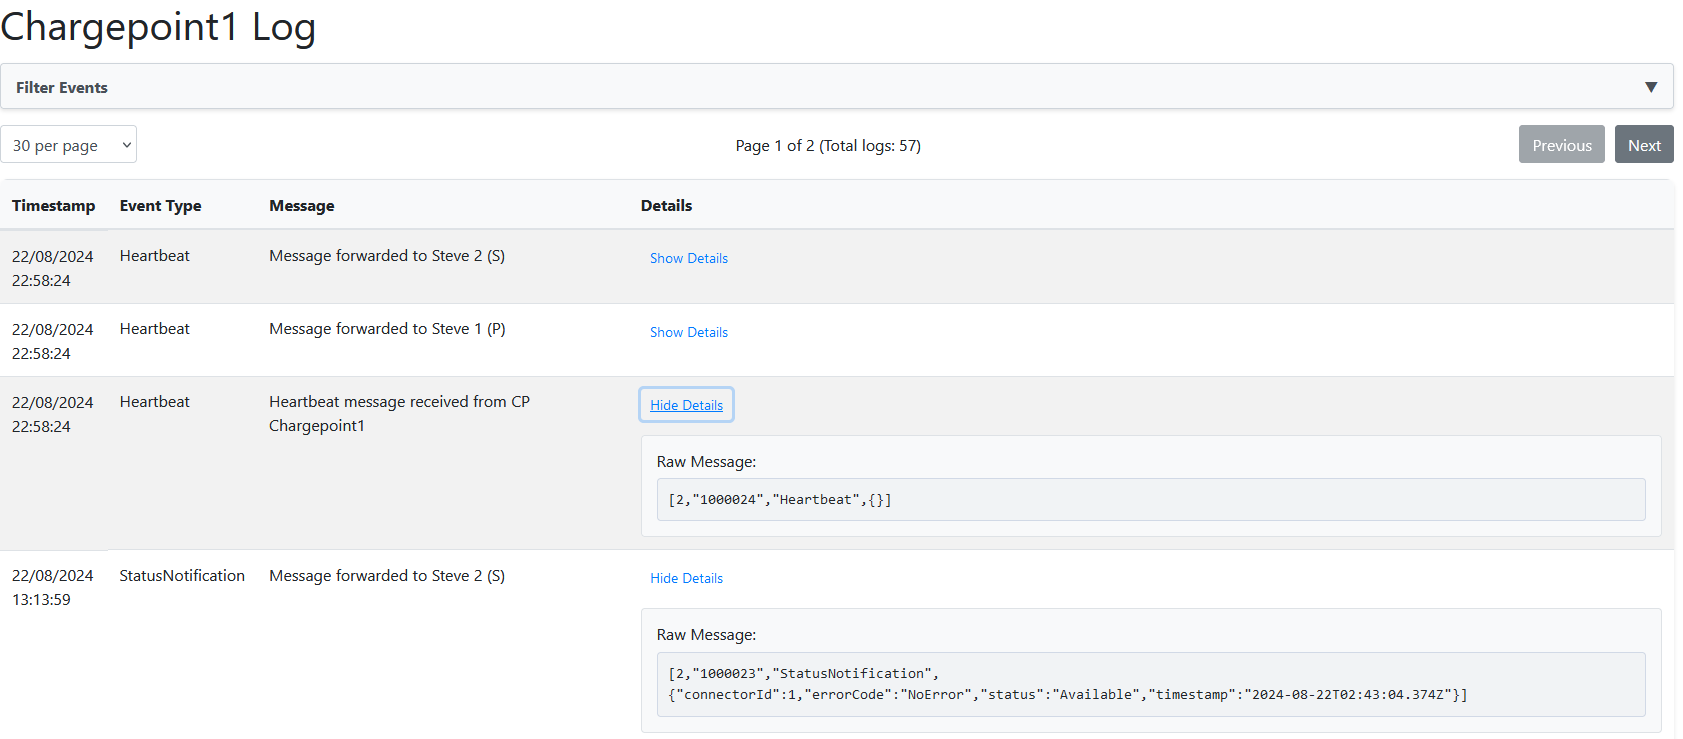Show details for Steve 1 (P) Heartbeat row

coord(689,332)
